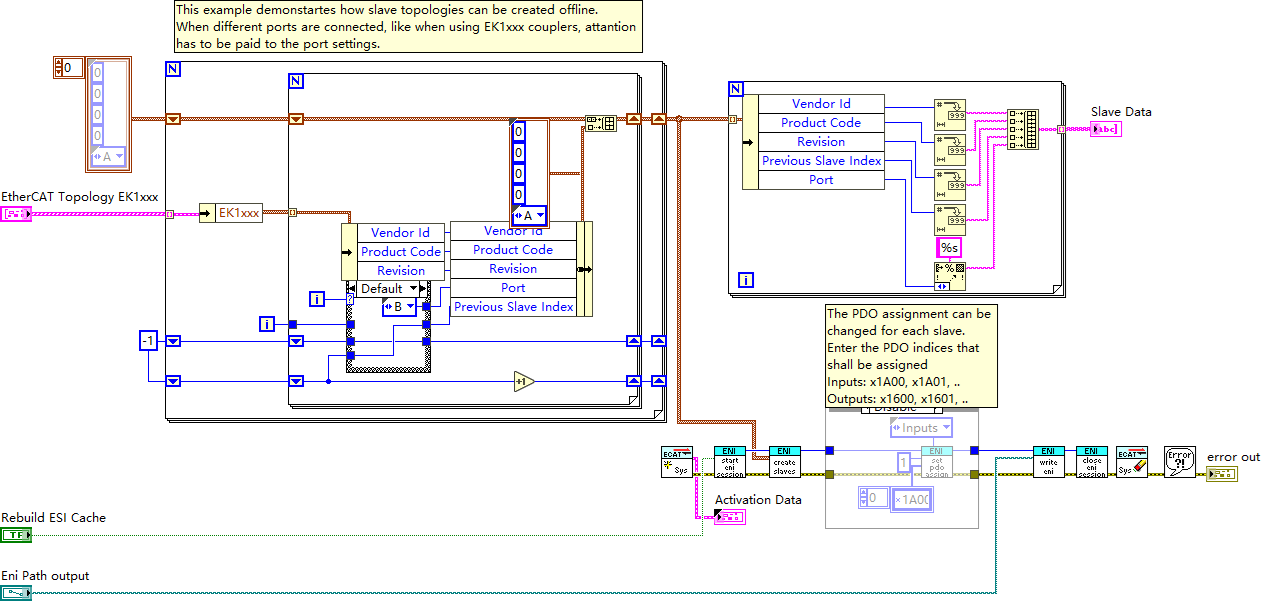The height and width of the screenshot is (601, 1262).
Task: Select the ENI write eni node
Action: point(1049,462)
